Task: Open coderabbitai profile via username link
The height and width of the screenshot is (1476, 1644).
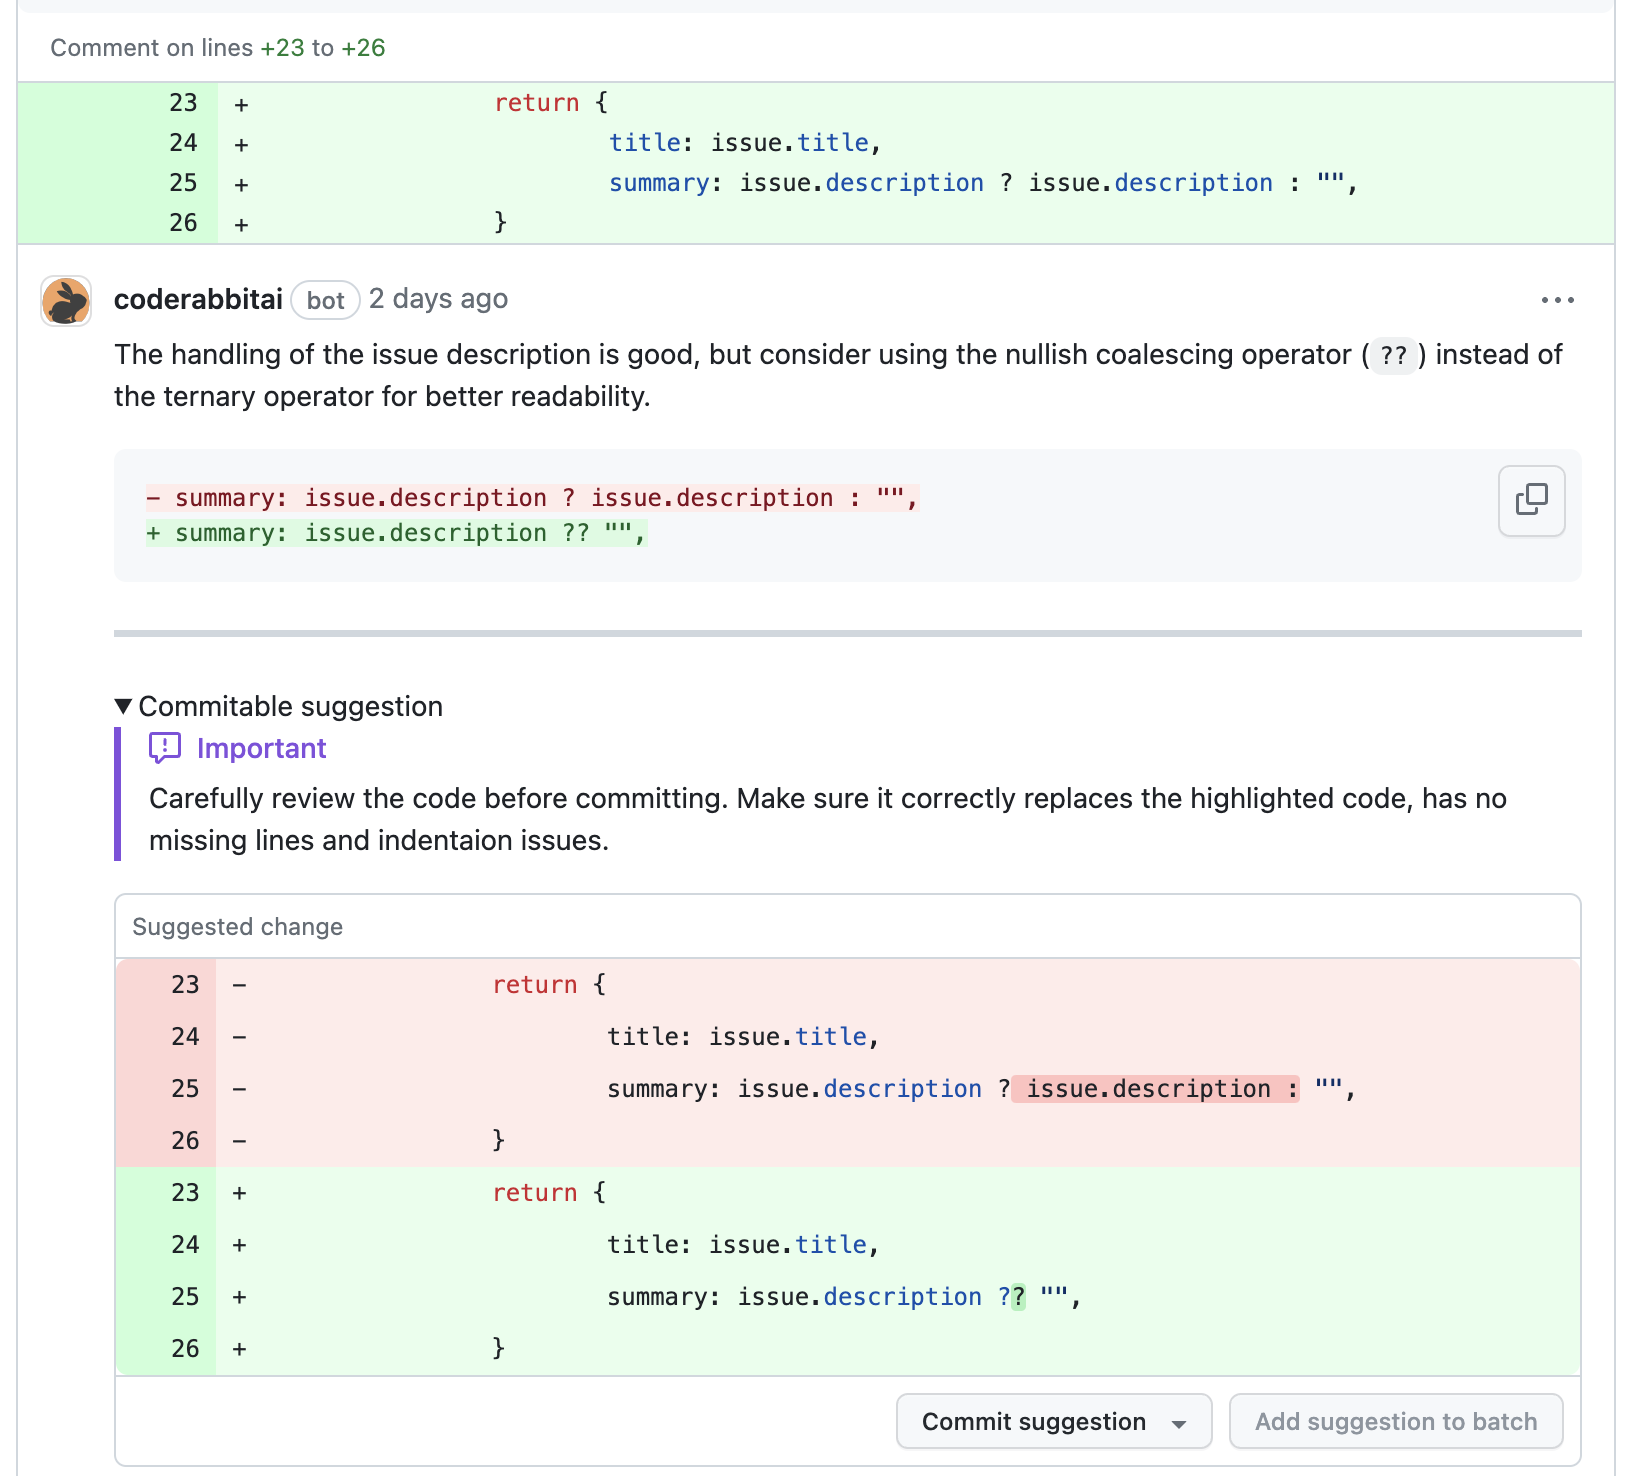Action: 198,298
